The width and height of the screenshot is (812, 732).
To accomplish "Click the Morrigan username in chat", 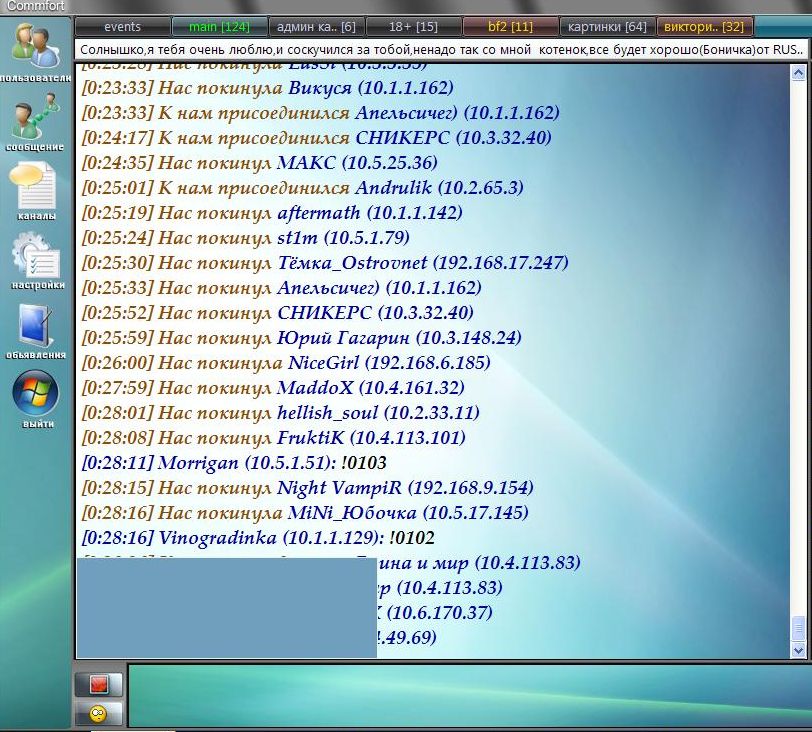I will [x=199, y=463].
